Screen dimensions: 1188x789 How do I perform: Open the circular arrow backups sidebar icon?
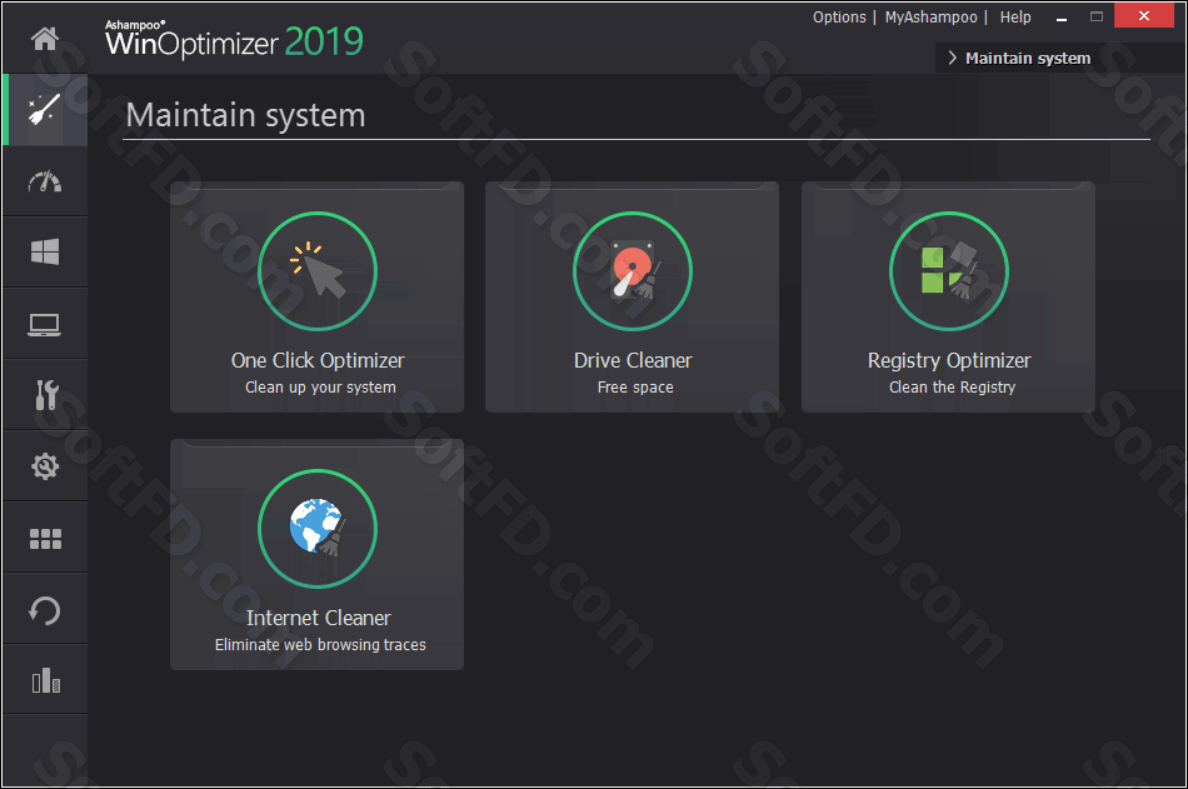point(45,610)
